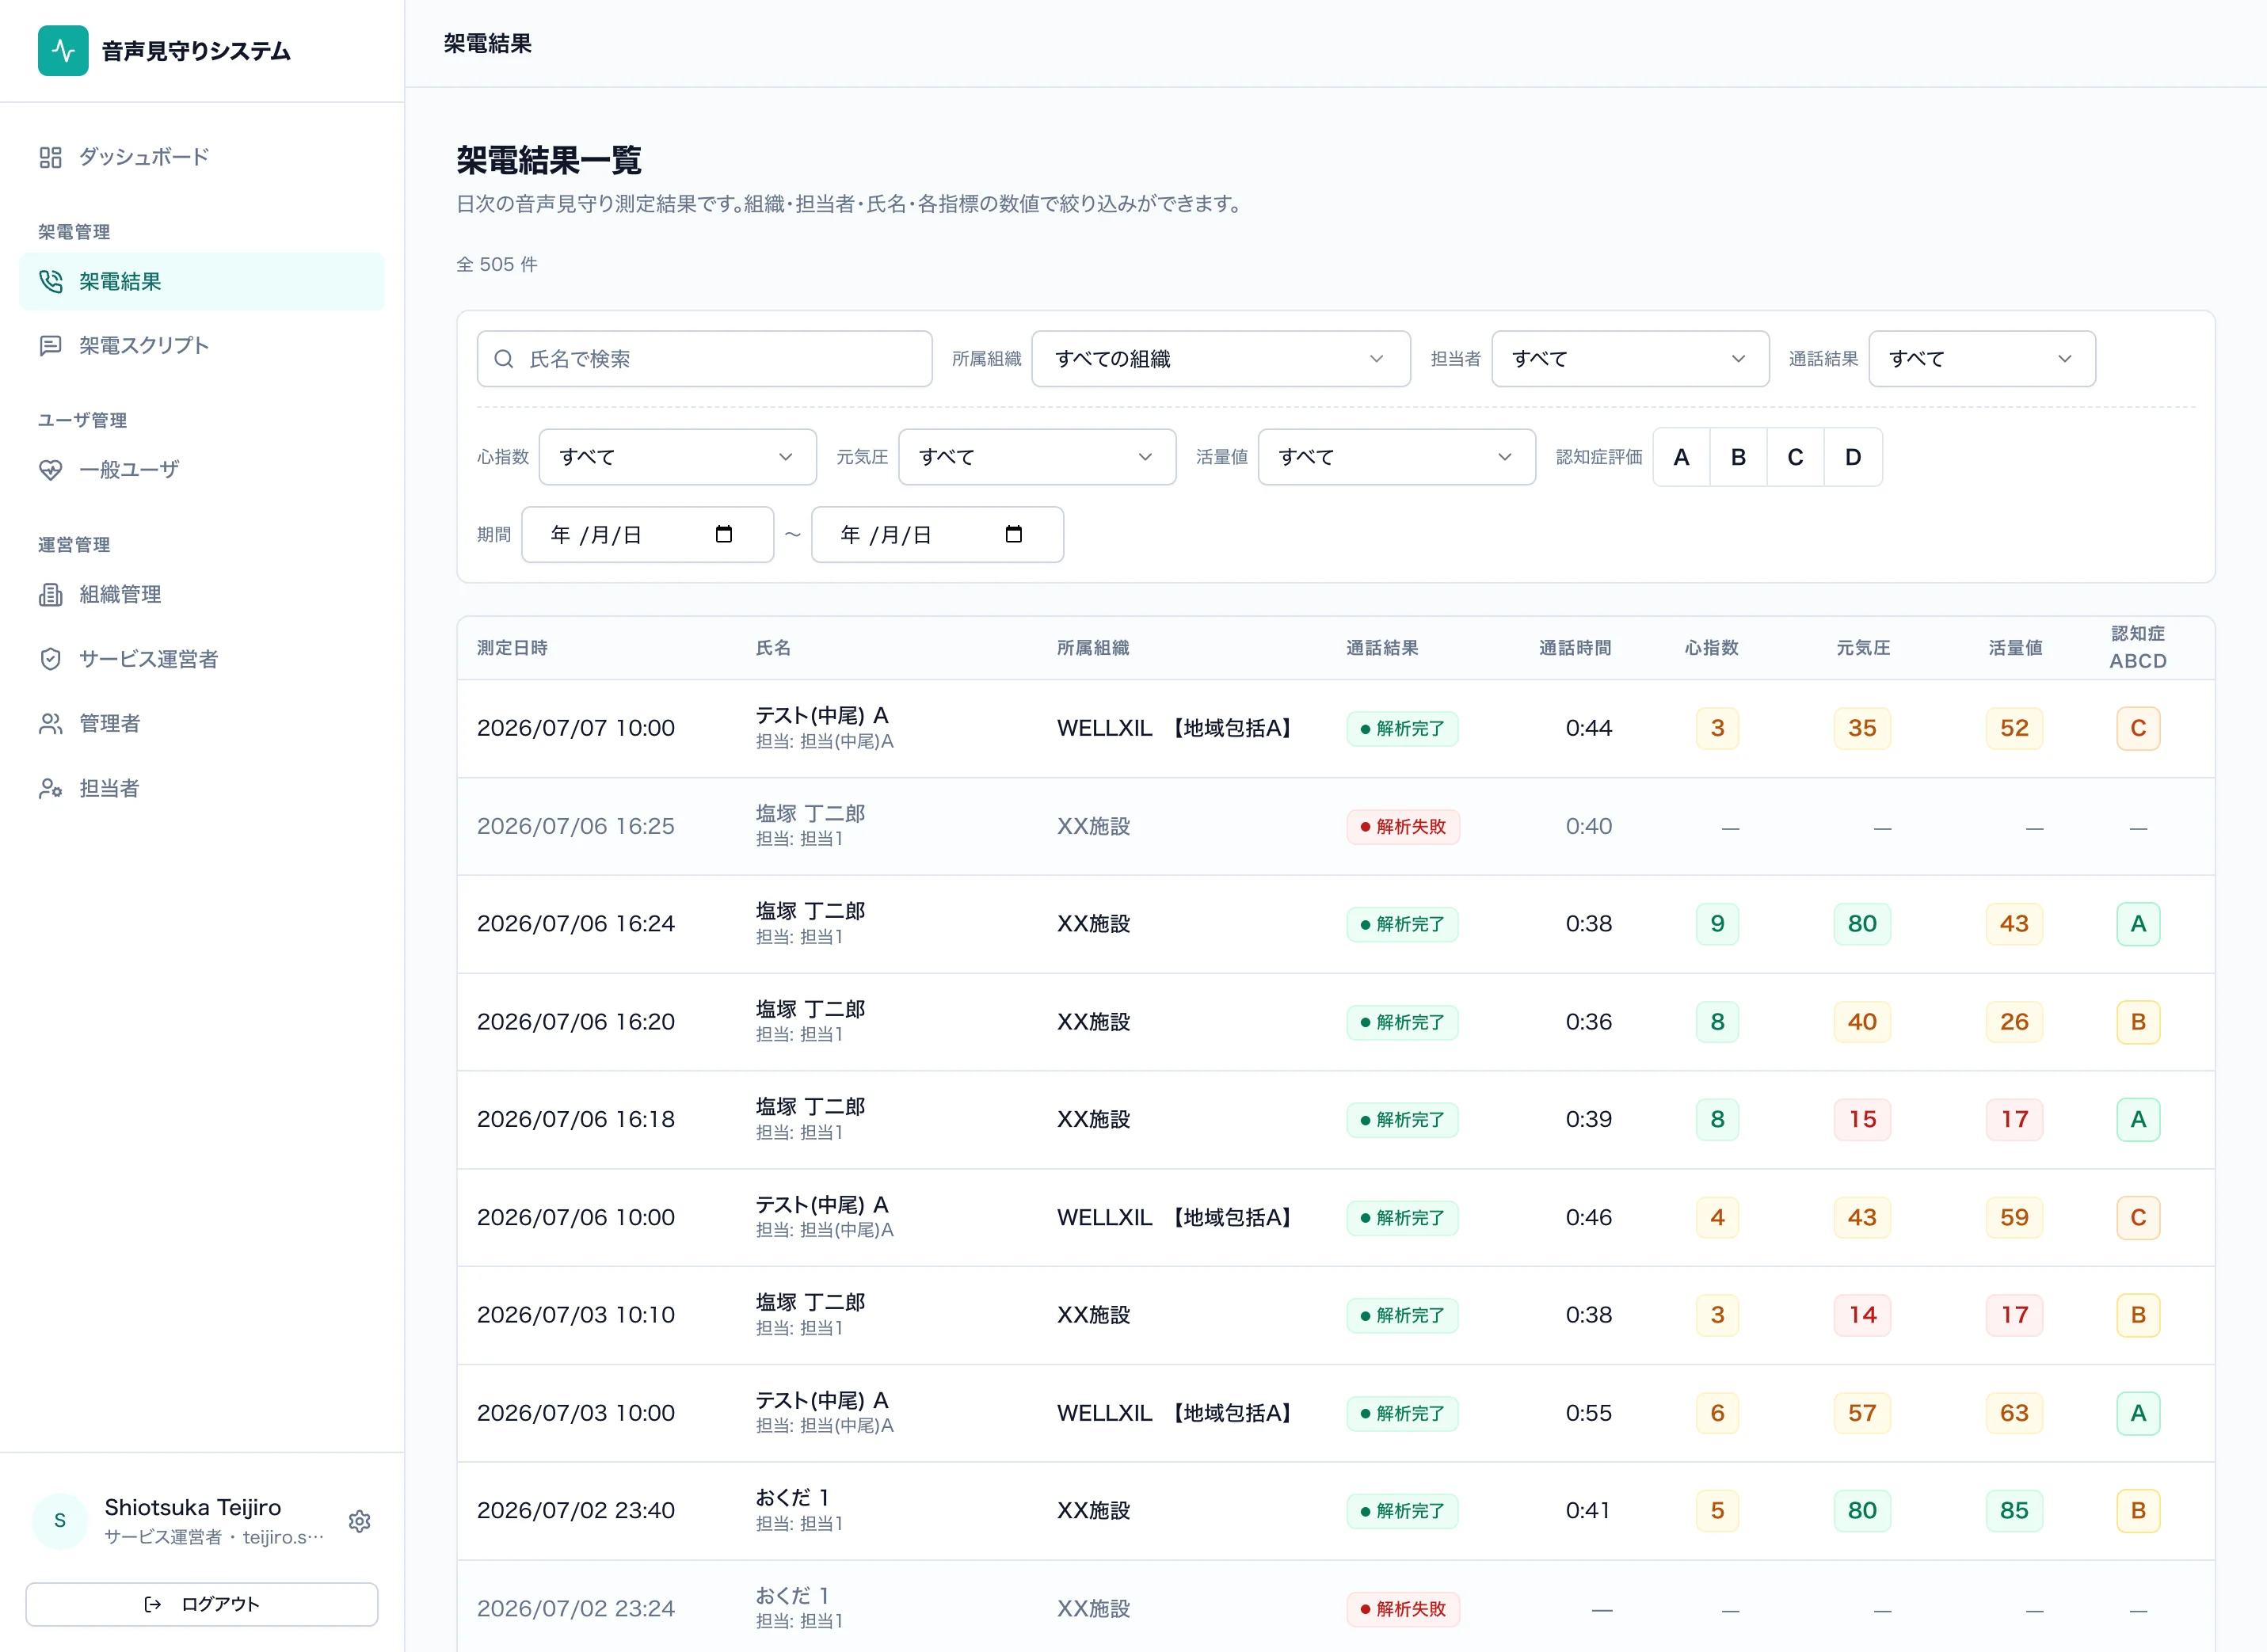
Task: Open the 心指数 filter dropdown
Action: (678, 457)
